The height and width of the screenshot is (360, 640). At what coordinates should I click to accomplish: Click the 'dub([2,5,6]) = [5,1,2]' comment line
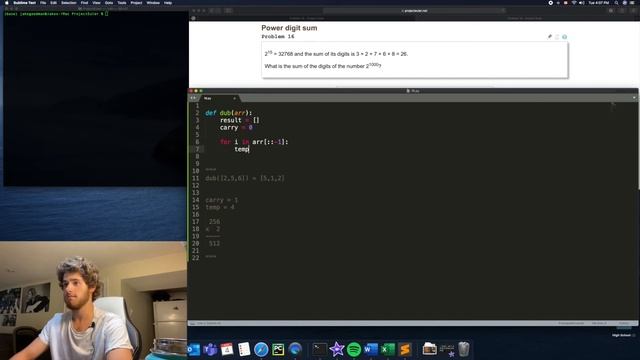[x=245, y=178]
